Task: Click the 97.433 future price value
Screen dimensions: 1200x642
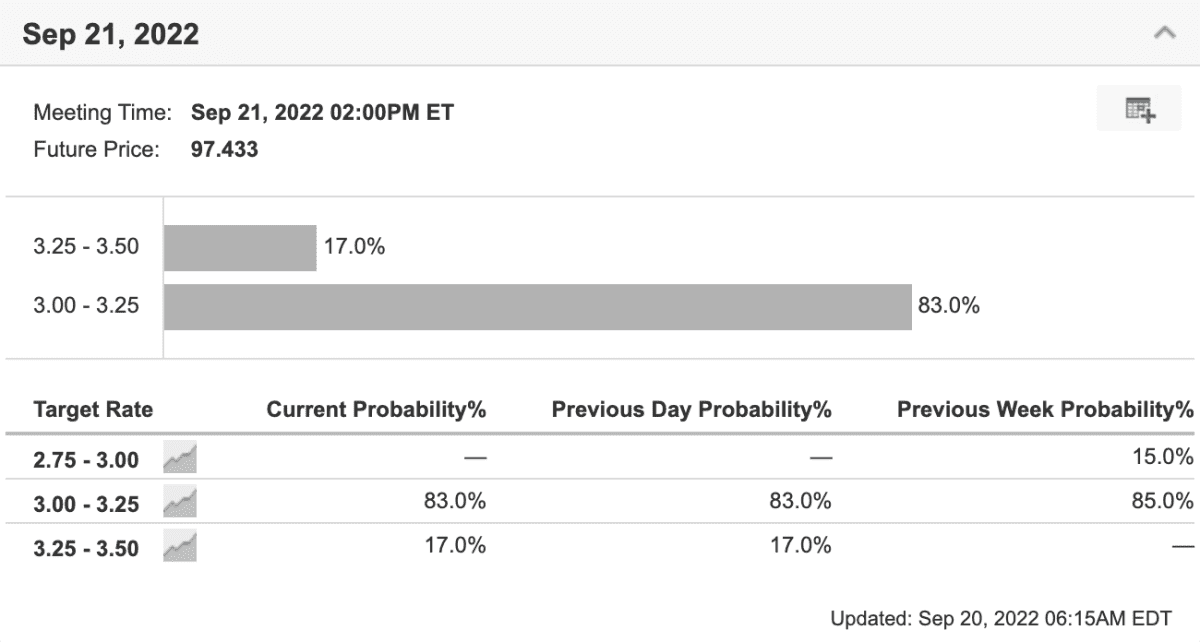Action: pos(224,150)
